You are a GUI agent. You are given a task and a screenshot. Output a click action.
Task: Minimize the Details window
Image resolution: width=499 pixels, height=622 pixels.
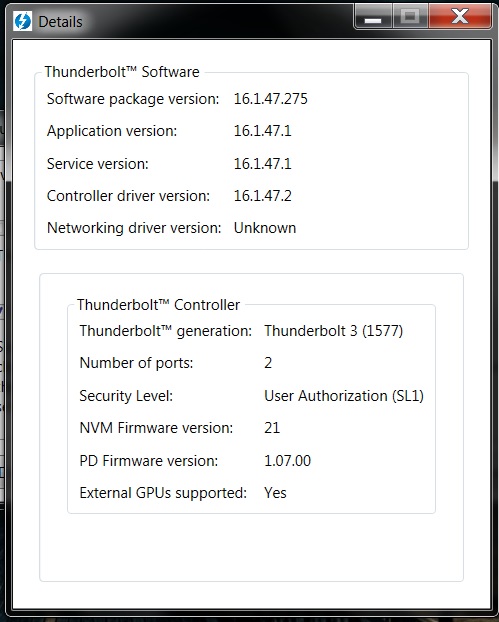[373, 17]
